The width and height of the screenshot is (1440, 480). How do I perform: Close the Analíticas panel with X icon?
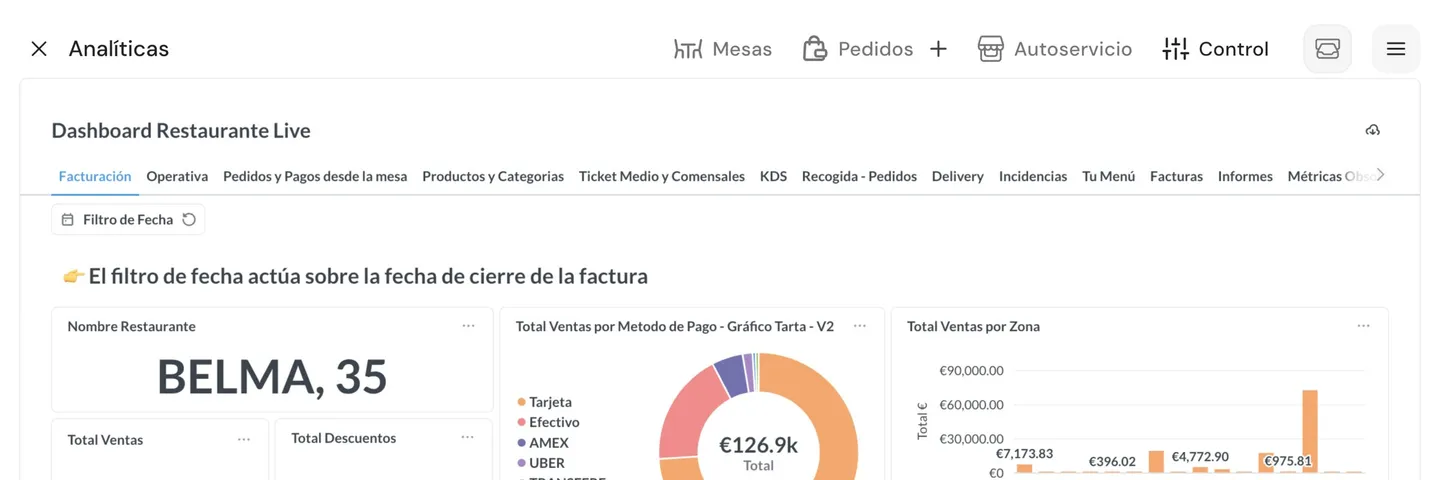[x=39, y=49]
